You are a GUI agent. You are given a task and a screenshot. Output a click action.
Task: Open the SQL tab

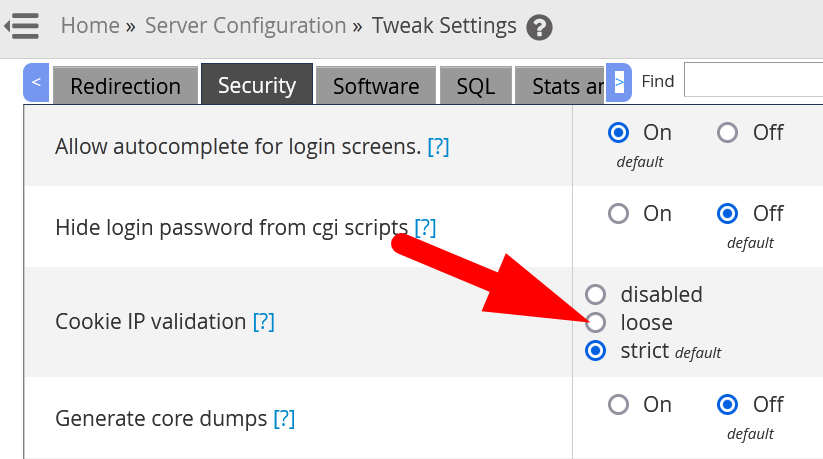476,86
